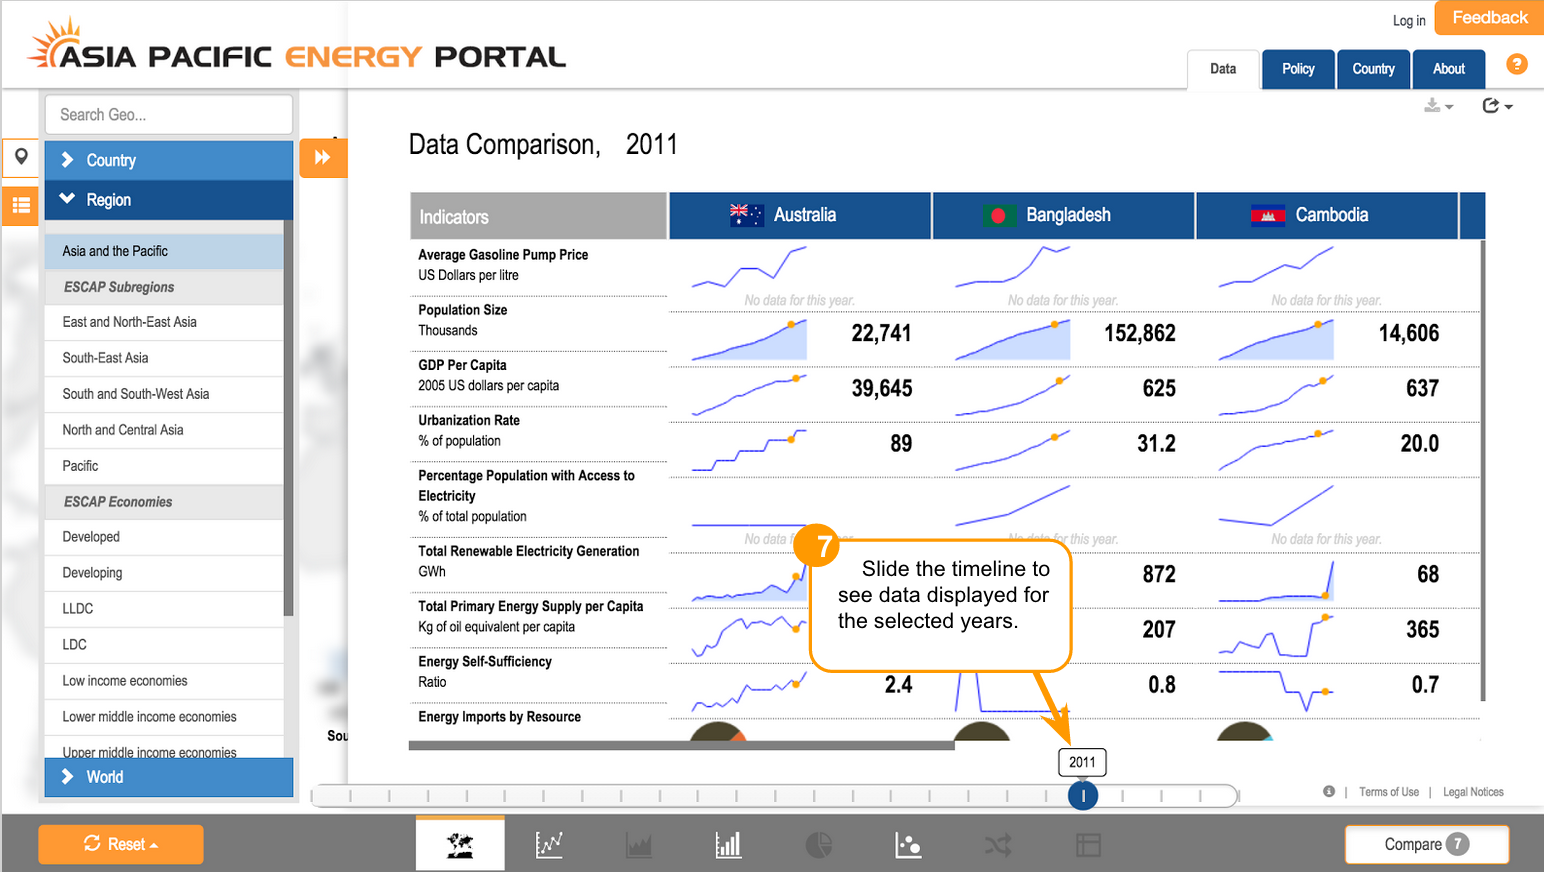Open the Policy tab
1544x872 pixels.
click(1297, 69)
